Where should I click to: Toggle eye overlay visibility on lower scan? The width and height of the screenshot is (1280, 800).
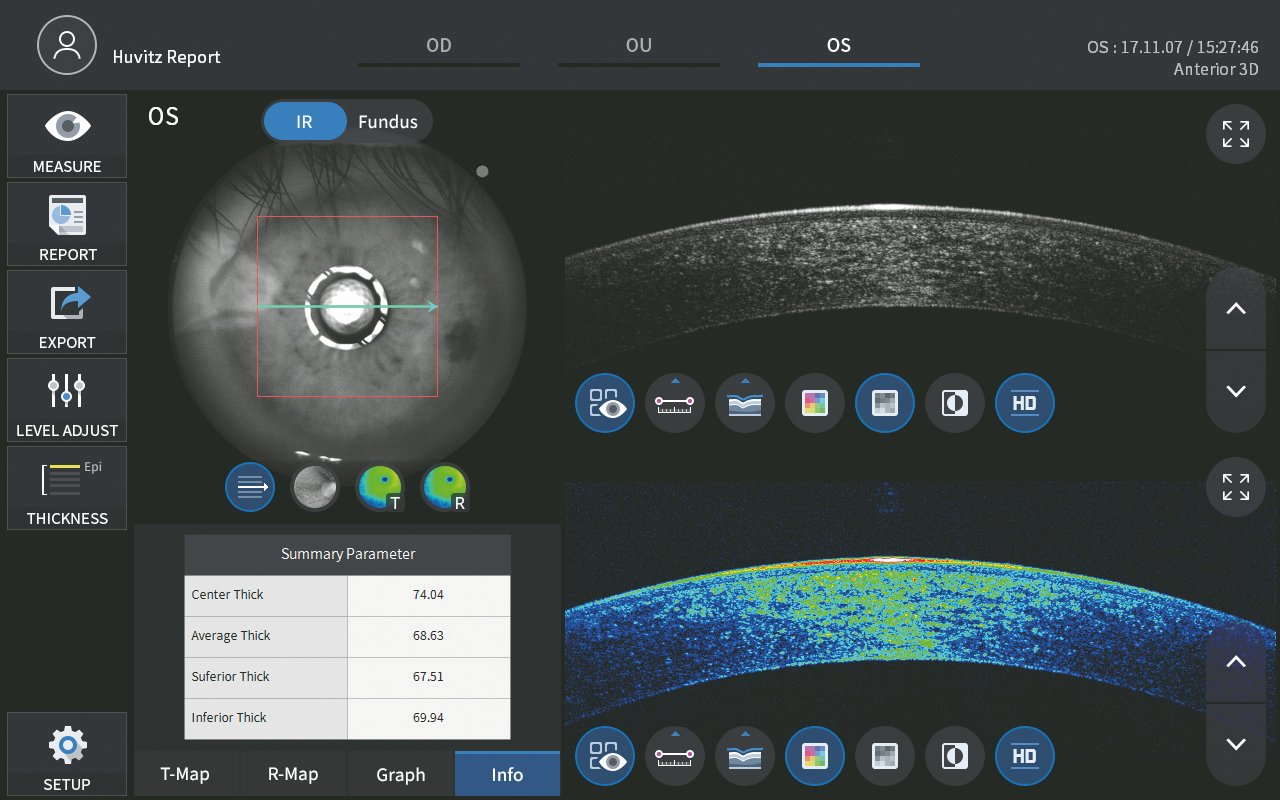click(605, 756)
